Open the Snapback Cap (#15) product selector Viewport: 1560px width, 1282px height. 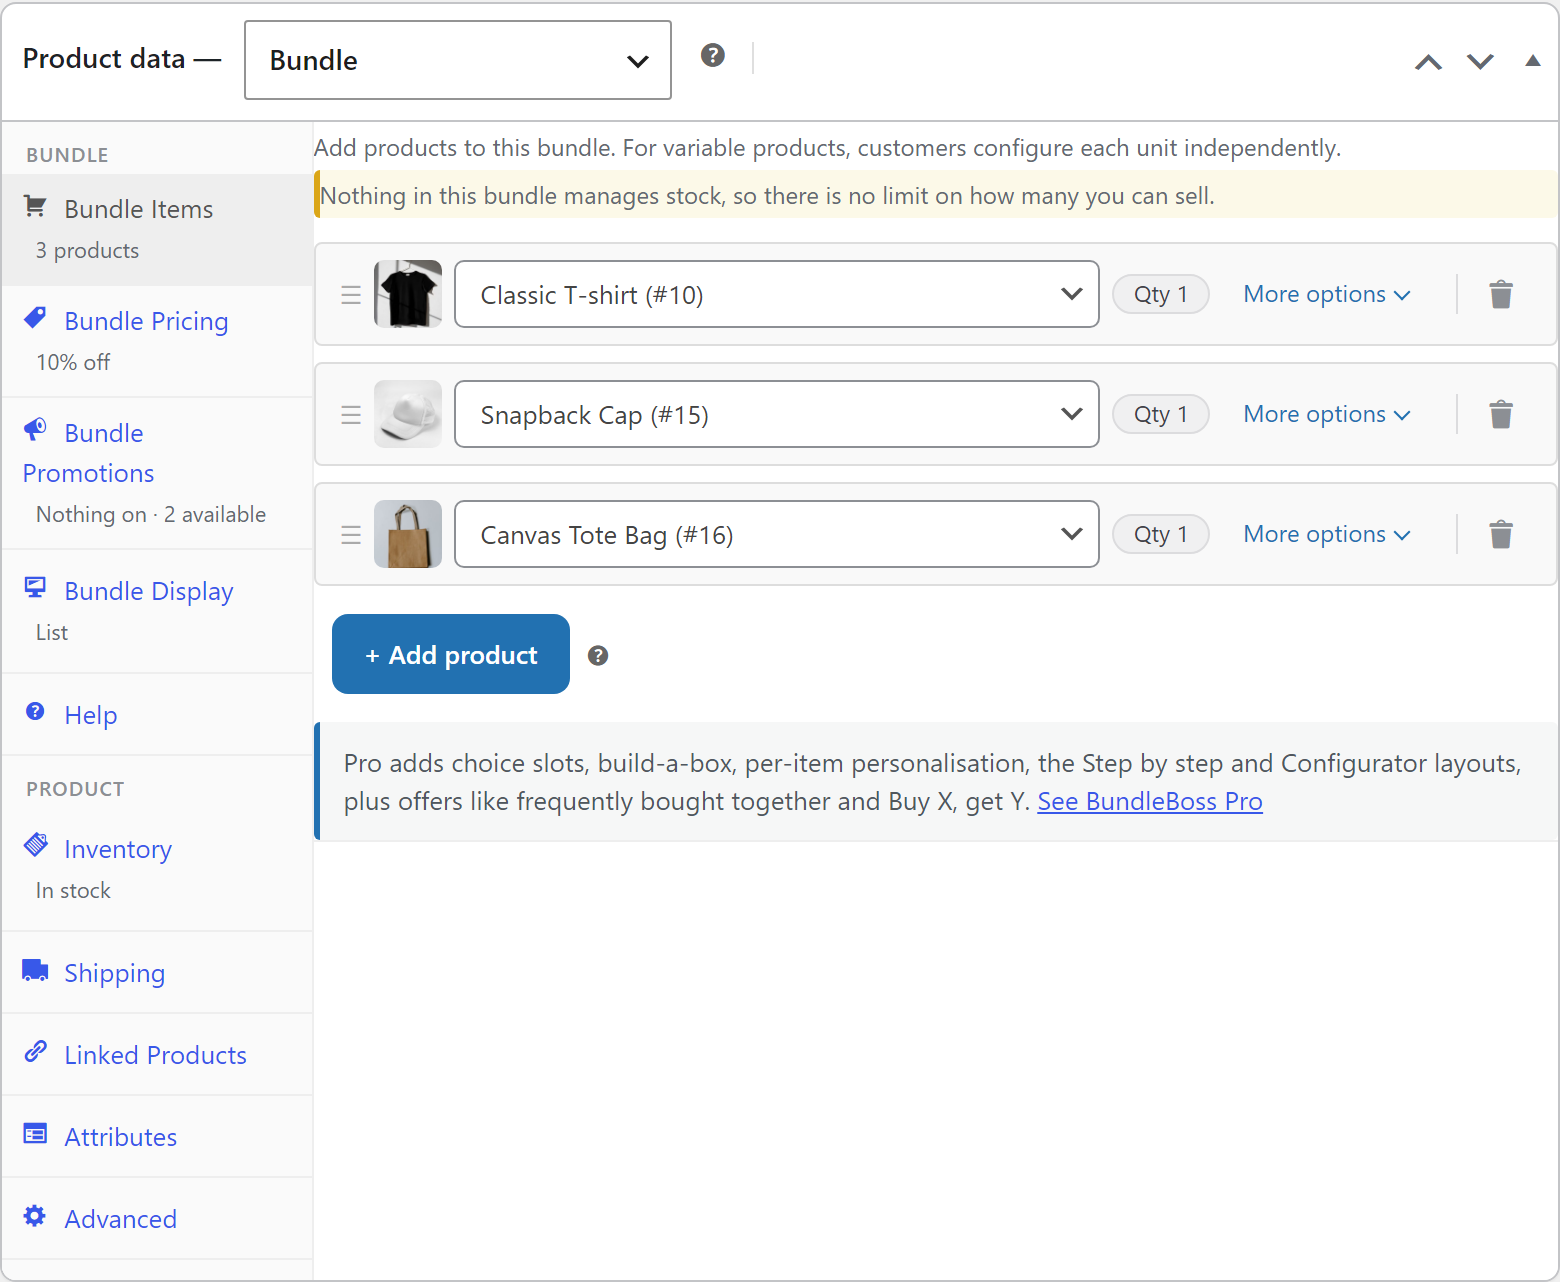777,414
